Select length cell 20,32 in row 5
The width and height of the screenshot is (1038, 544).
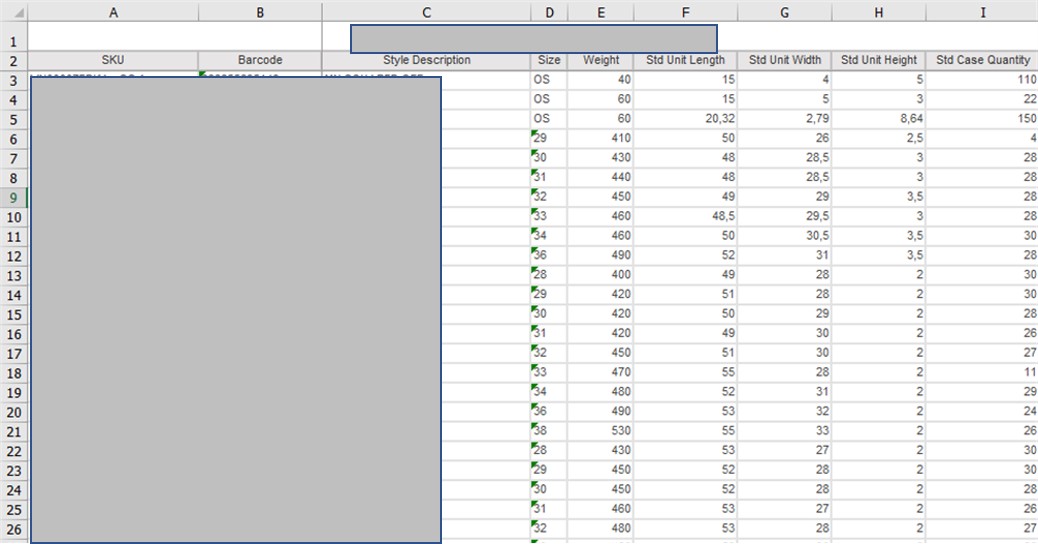pyautogui.click(x=685, y=118)
